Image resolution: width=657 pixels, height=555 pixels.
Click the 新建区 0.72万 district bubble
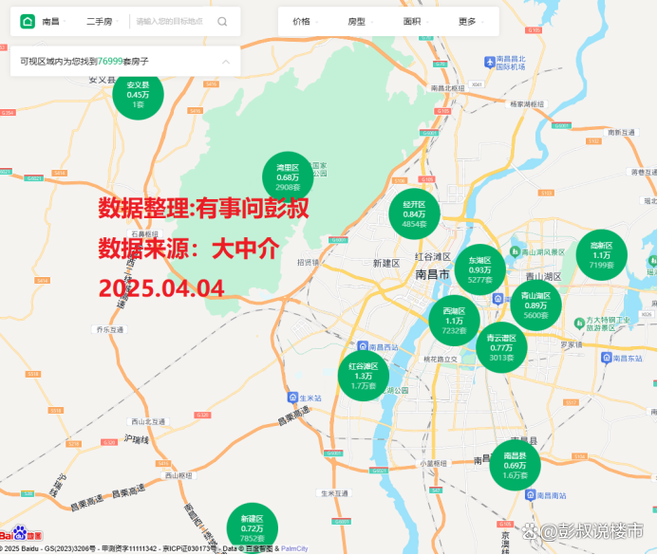click(x=252, y=528)
